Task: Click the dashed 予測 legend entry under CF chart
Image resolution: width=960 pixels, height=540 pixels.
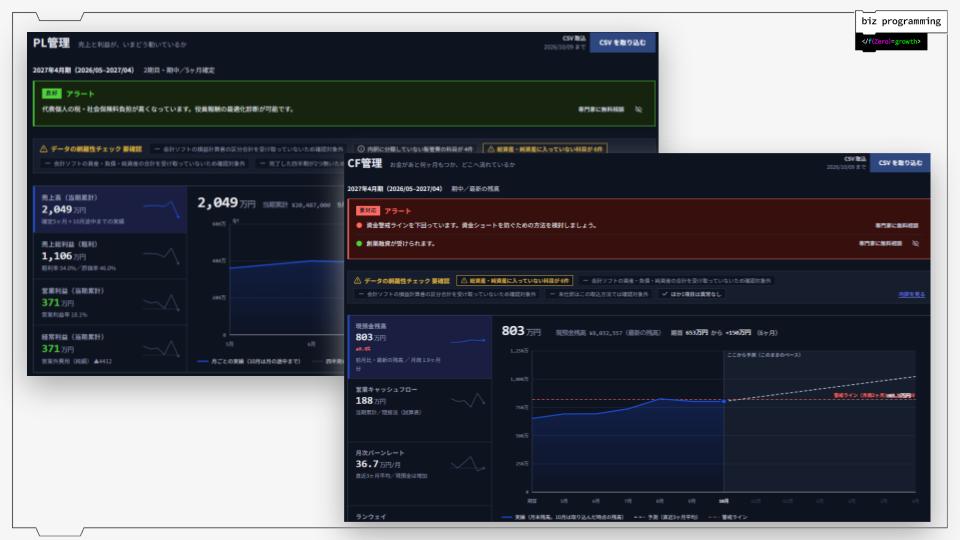Action: [x=666, y=517]
